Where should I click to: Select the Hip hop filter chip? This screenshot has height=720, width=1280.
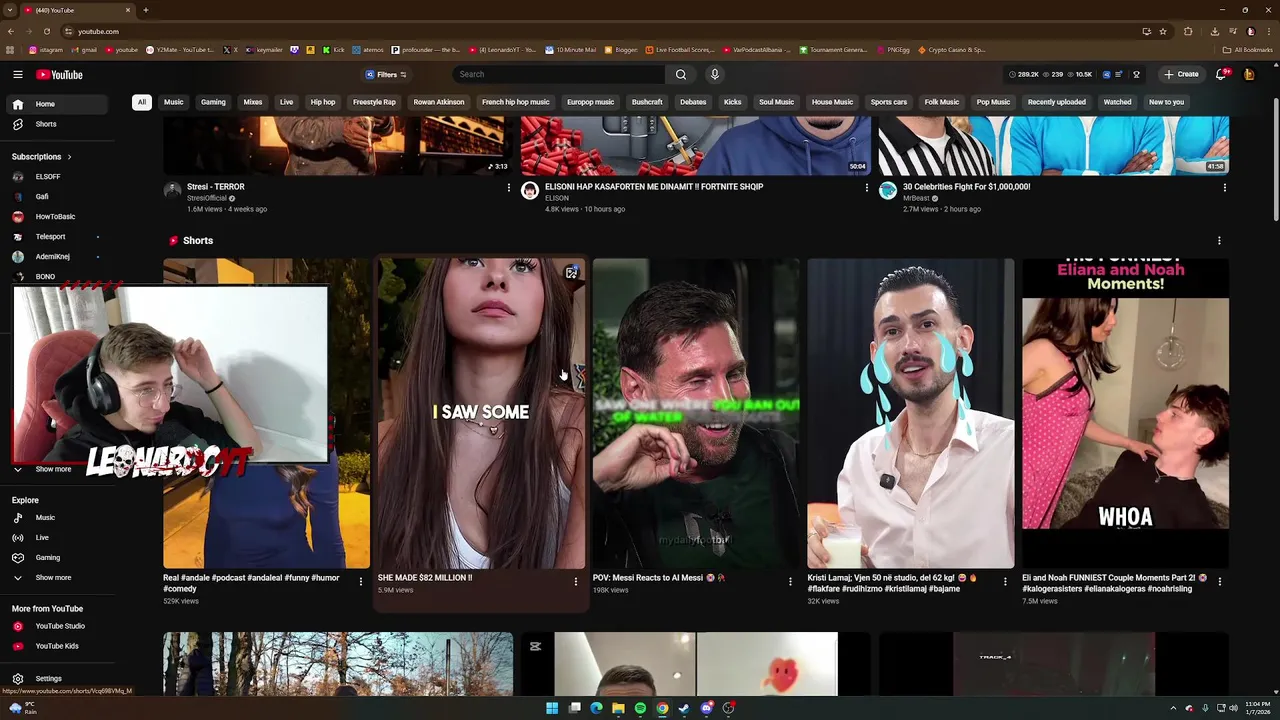pos(323,102)
